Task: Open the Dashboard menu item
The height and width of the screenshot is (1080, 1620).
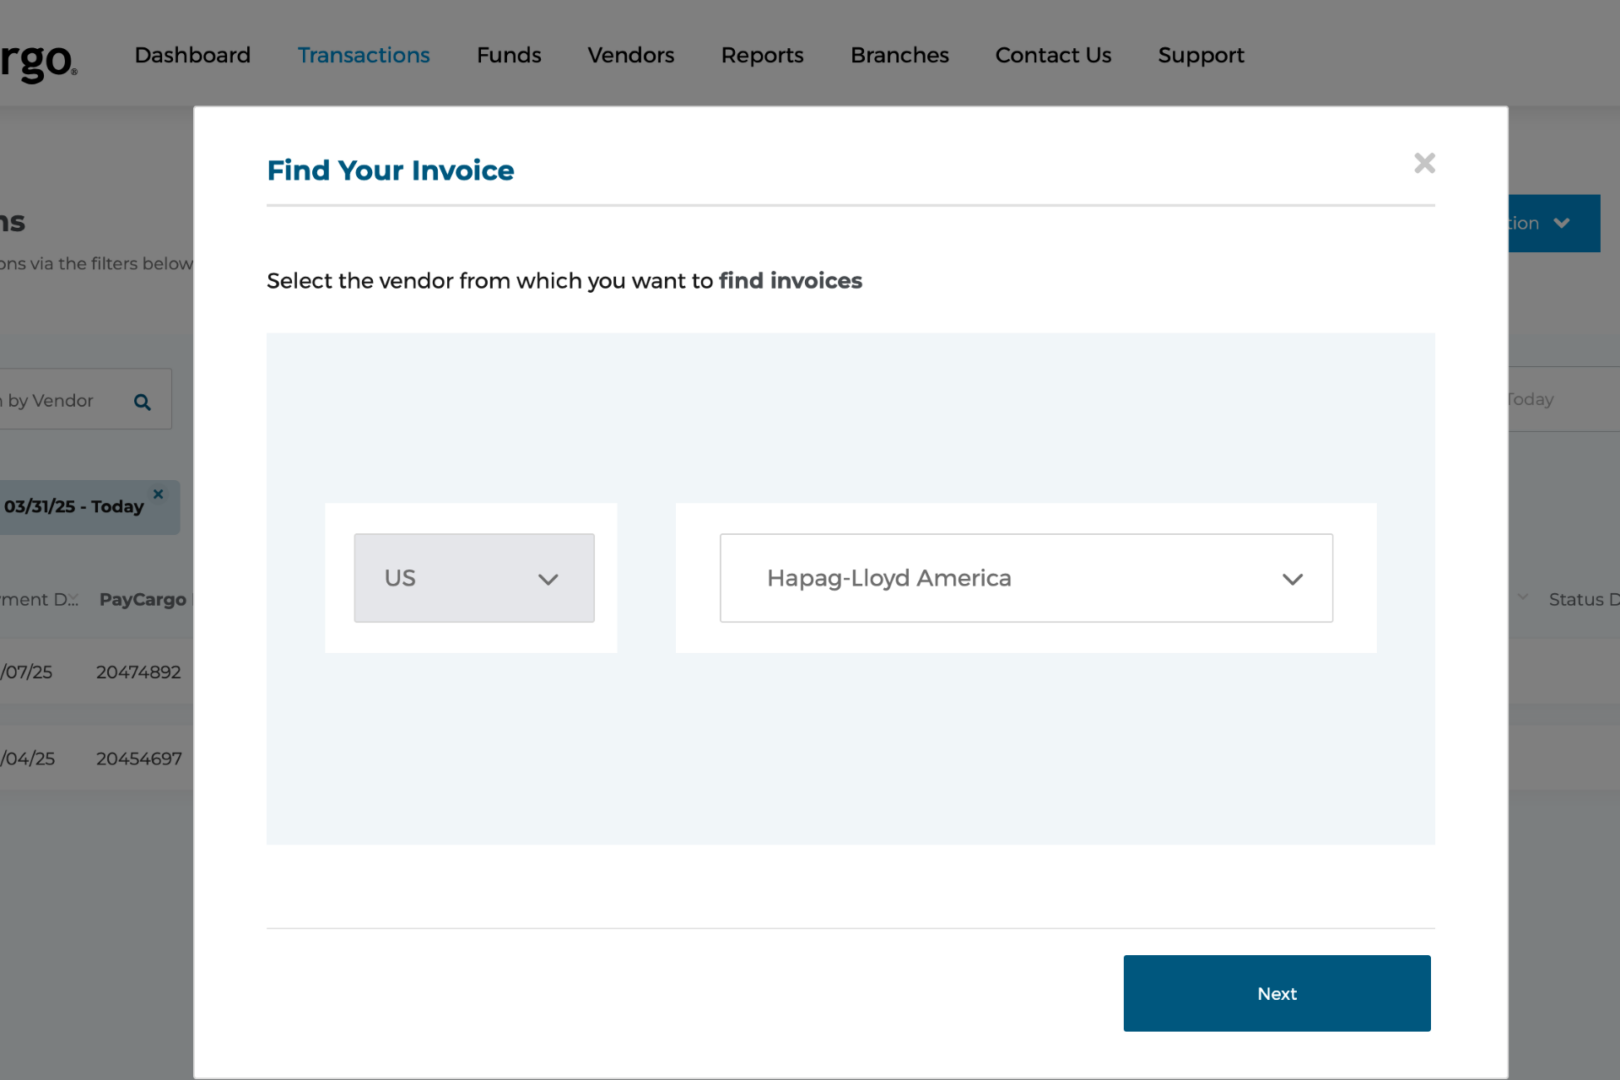Action: [193, 55]
